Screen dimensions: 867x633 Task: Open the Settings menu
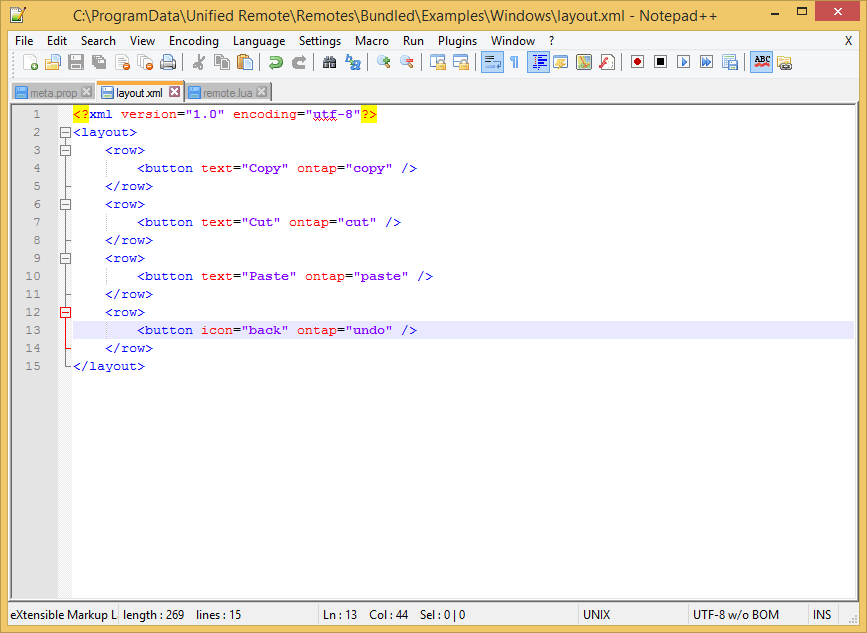pos(320,41)
